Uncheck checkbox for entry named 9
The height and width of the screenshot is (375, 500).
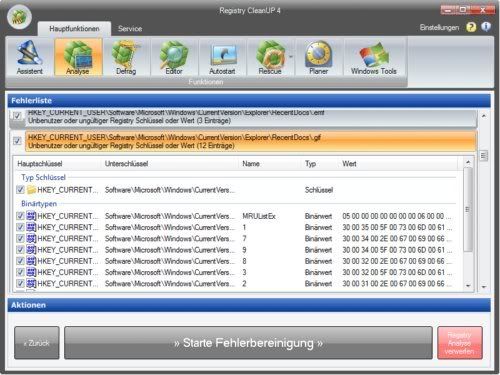click(20, 250)
